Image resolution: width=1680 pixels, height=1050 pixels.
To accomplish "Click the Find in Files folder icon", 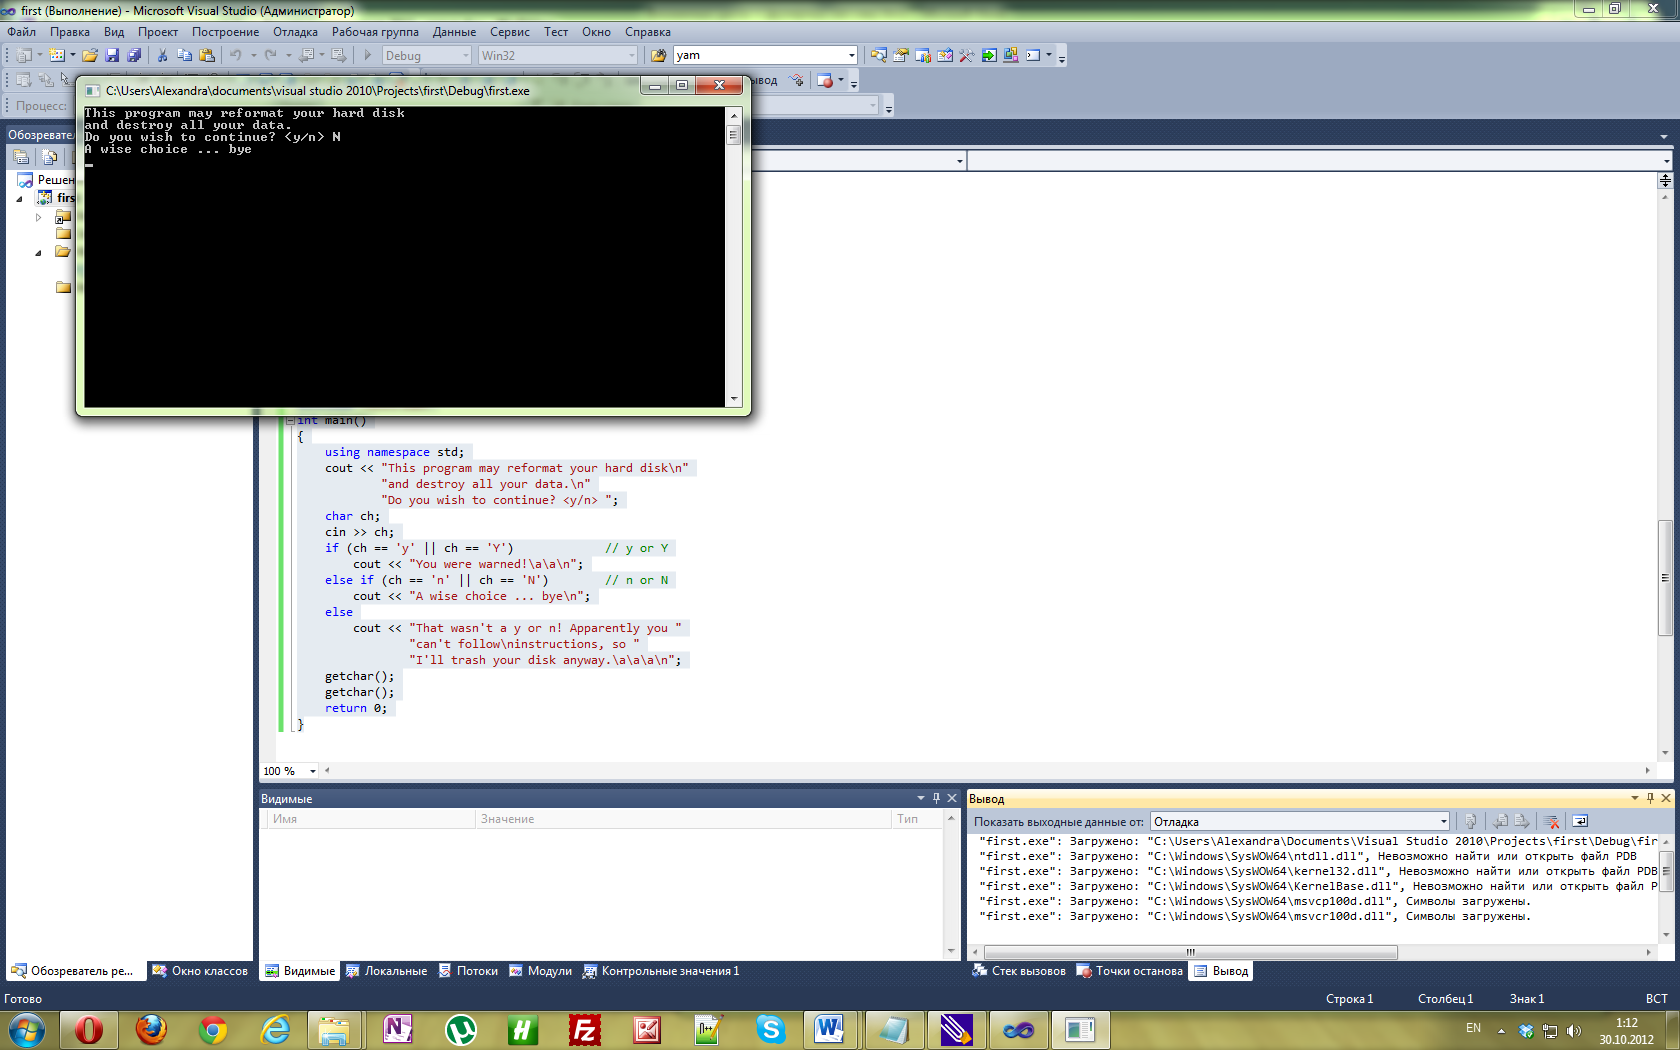I will tap(658, 56).
